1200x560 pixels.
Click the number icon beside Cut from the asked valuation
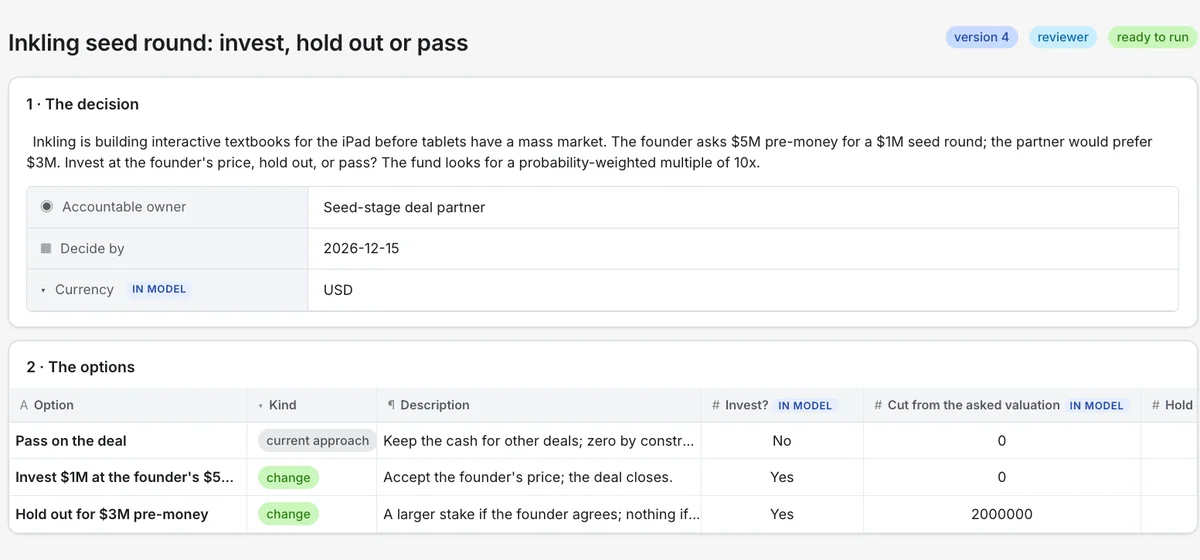[x=878, y=405]
